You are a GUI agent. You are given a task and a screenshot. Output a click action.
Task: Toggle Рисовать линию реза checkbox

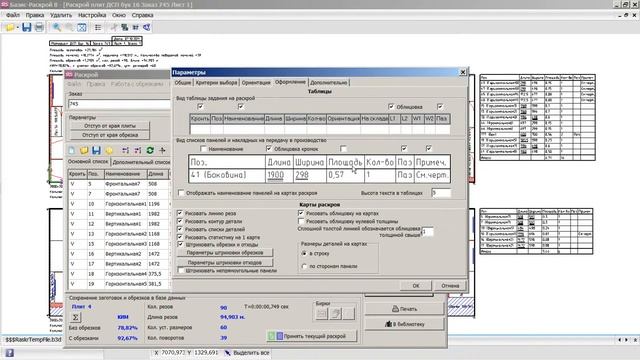[x=180, y=213]
